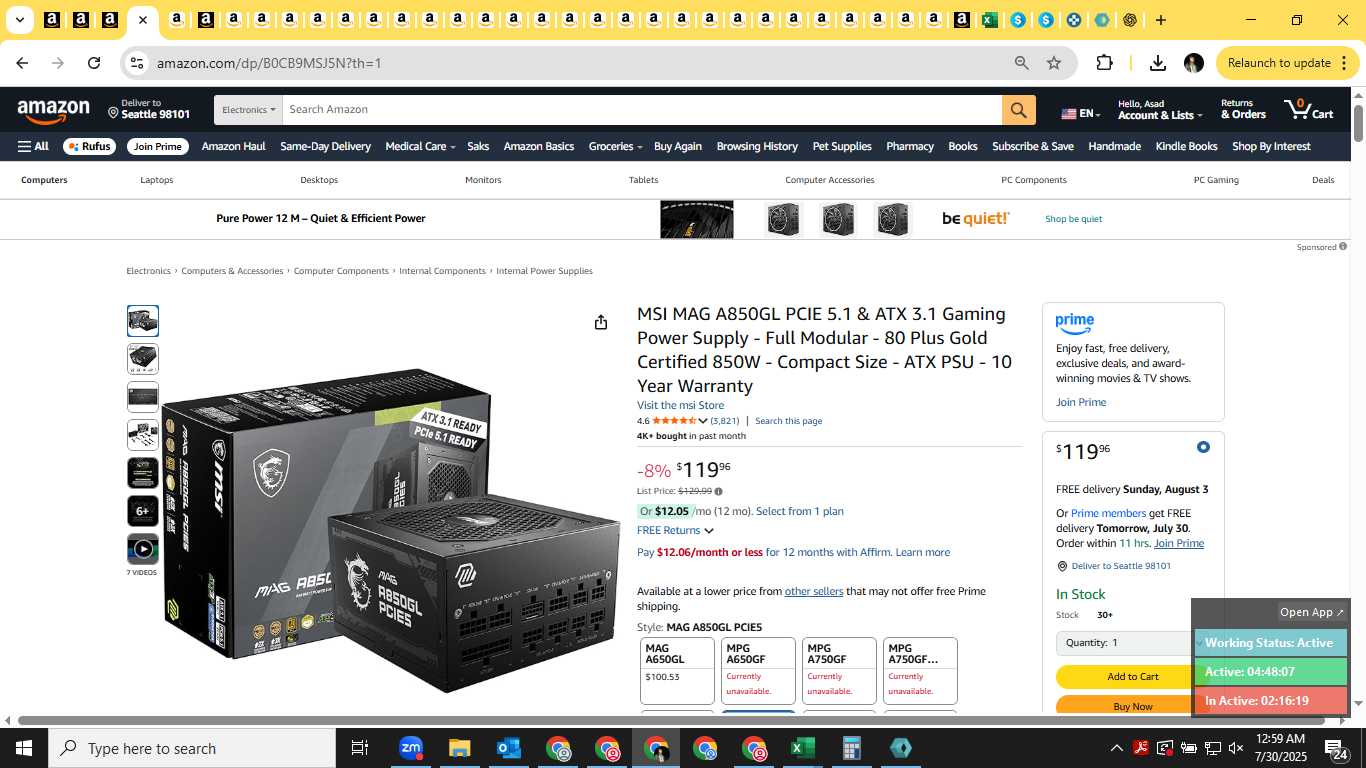Select the MAG A650GL style option
The width and height of the screenshot is (1366, 768).
pyautogui.click(x=677, y=671)
